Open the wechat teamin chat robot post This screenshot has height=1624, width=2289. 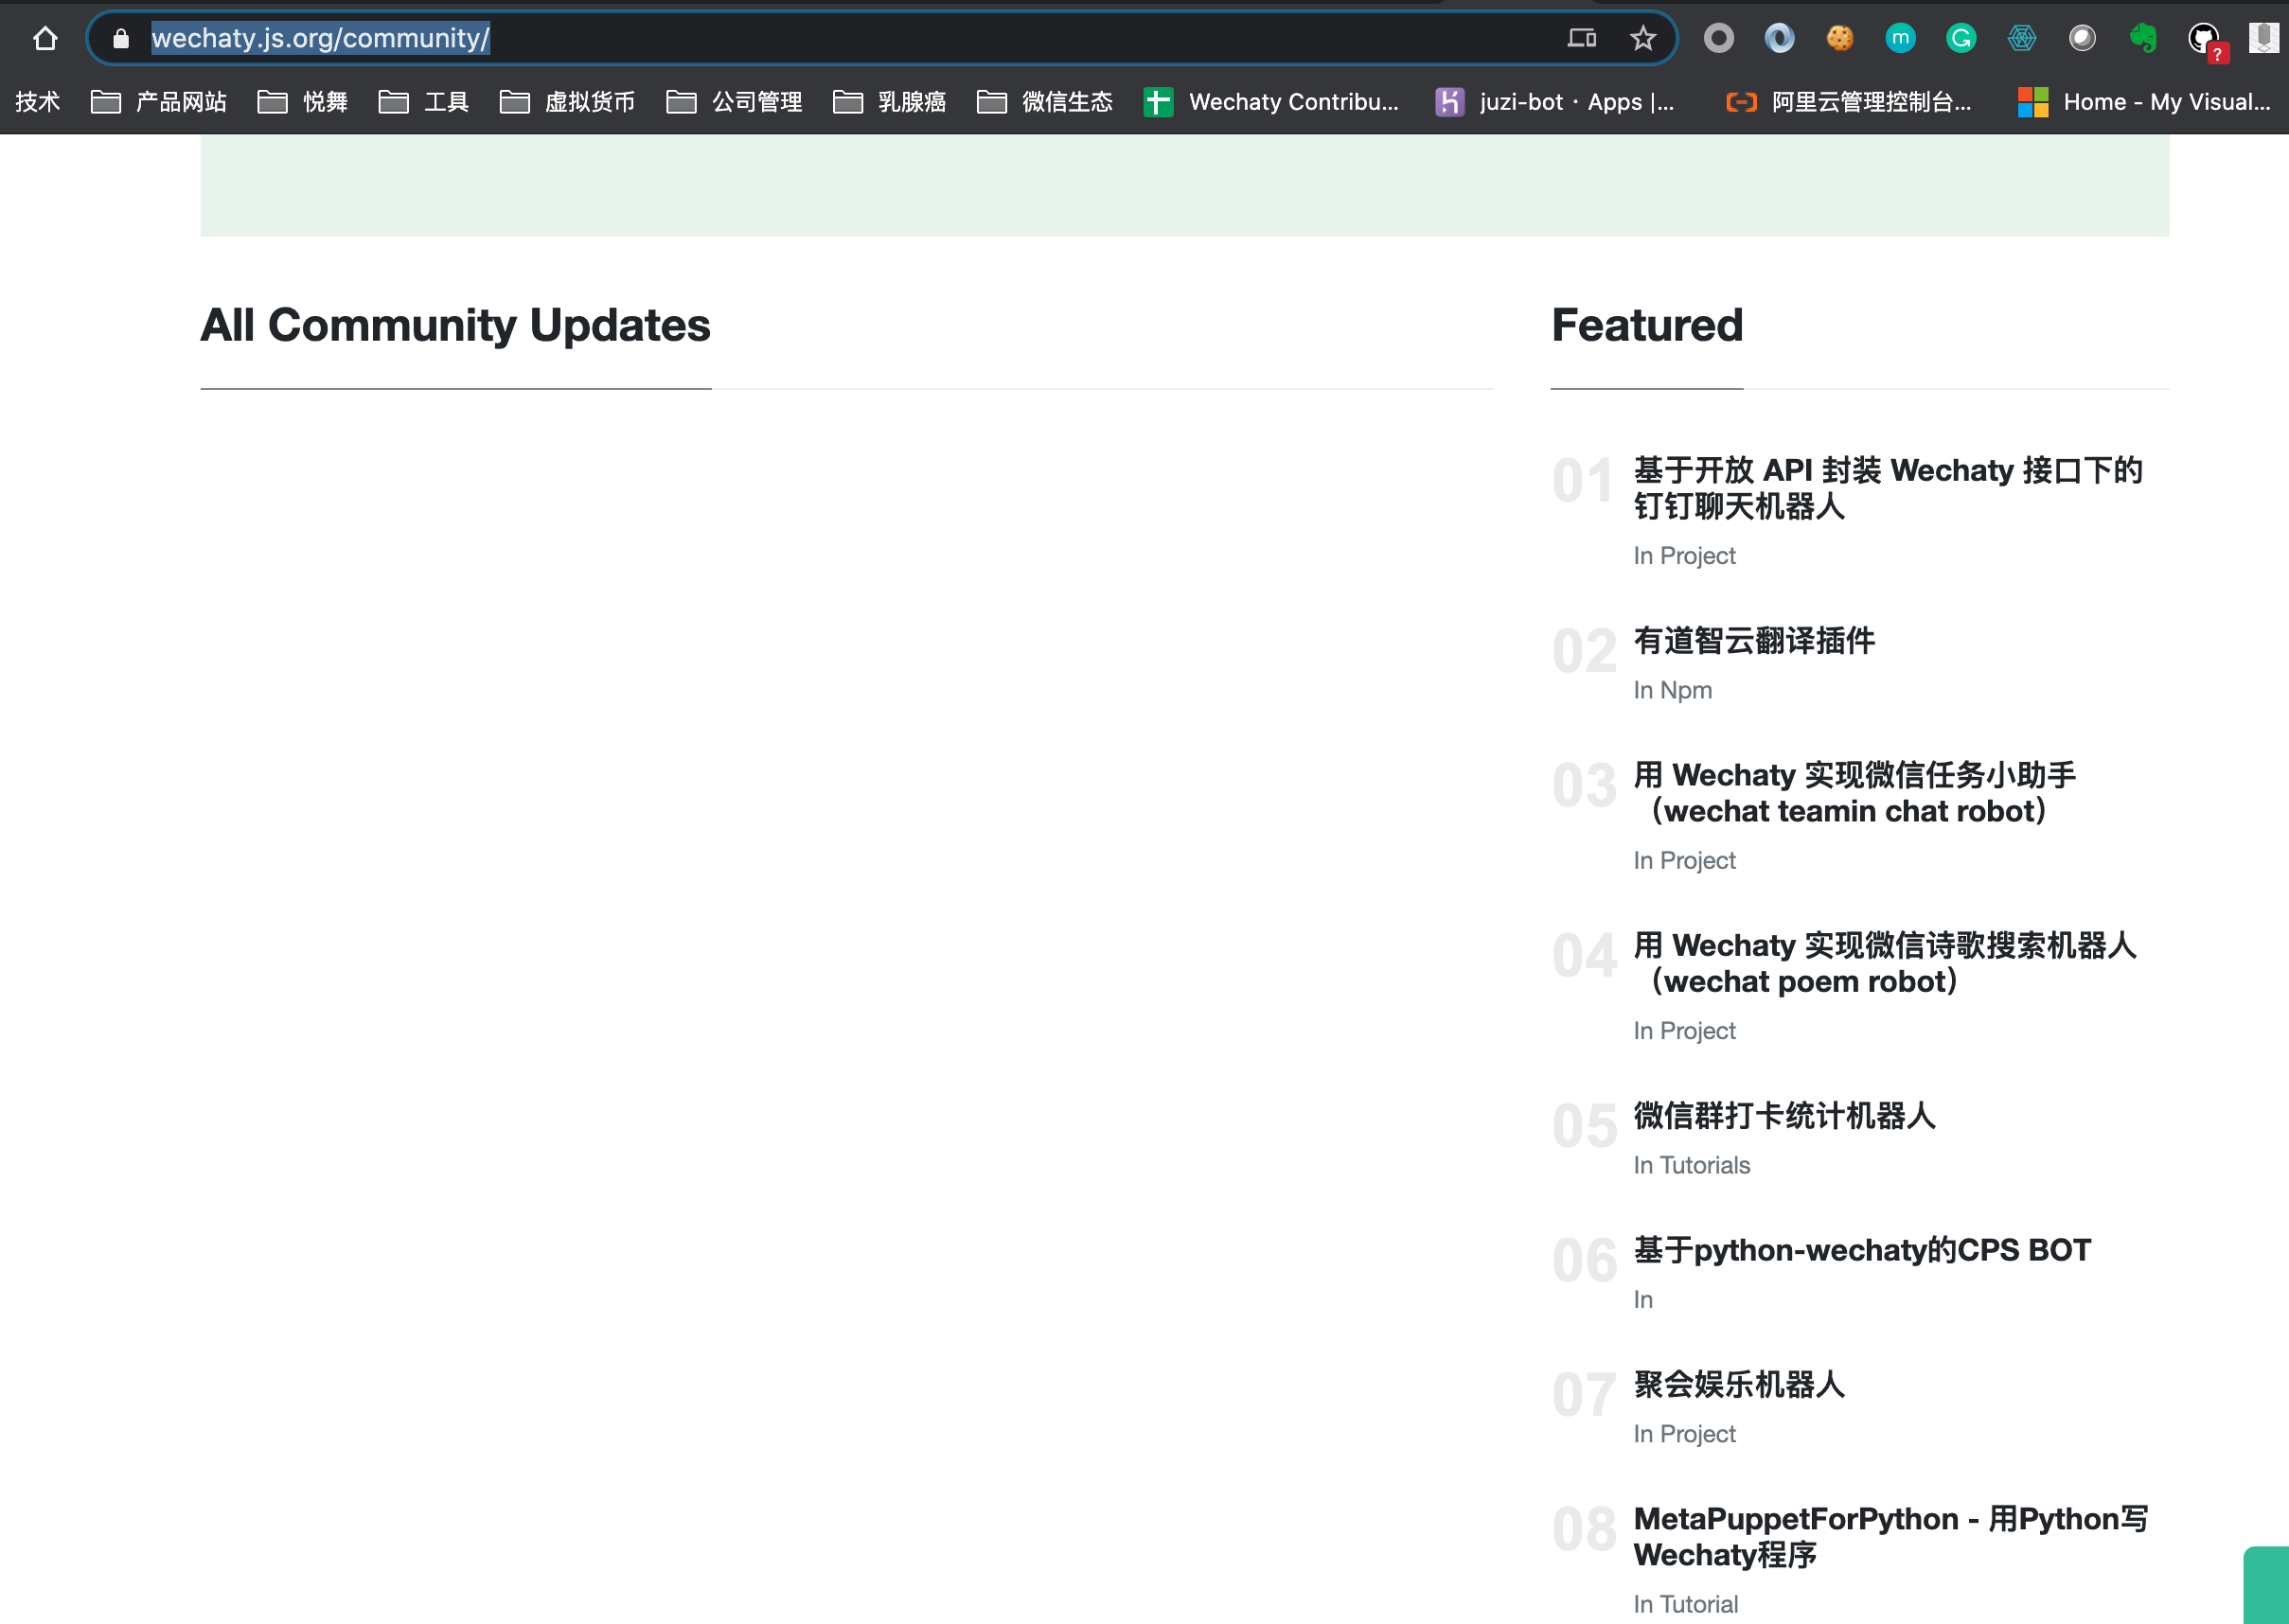1855,793
